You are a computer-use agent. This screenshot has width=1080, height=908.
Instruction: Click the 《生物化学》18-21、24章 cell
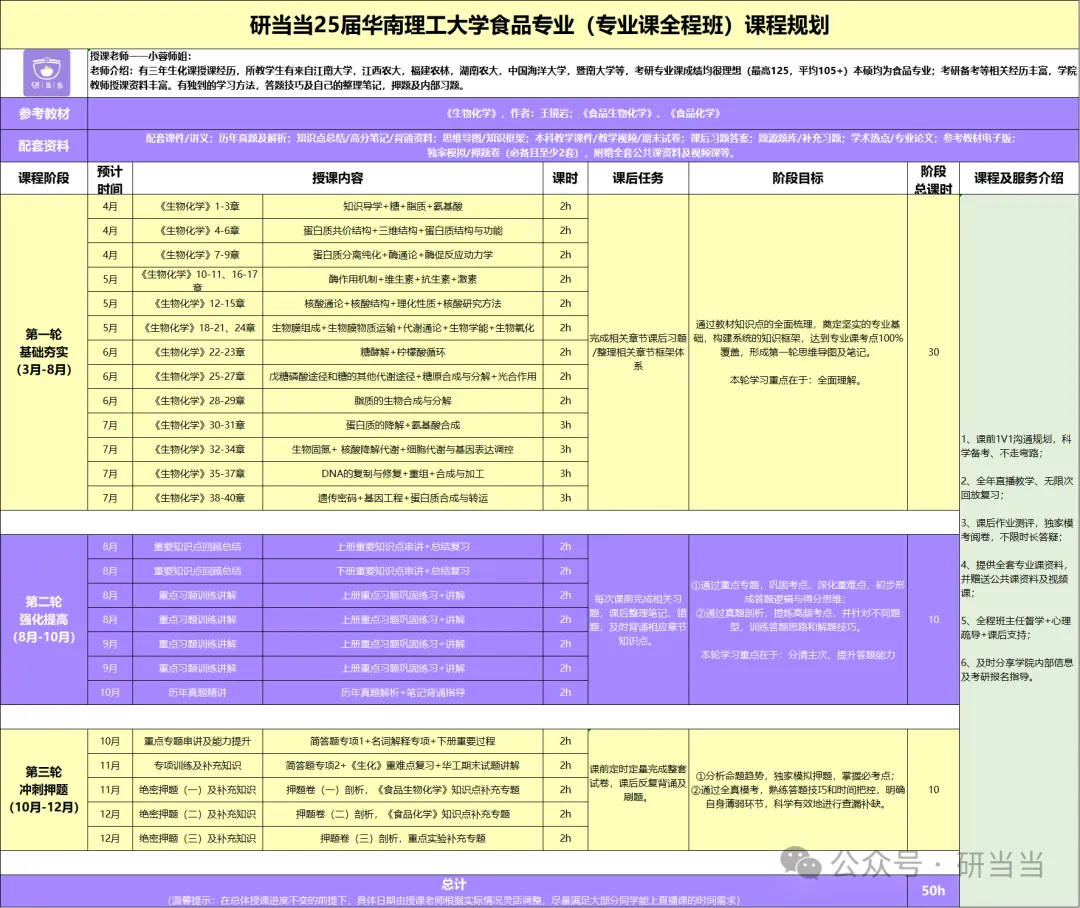click(x=198, y=328)
